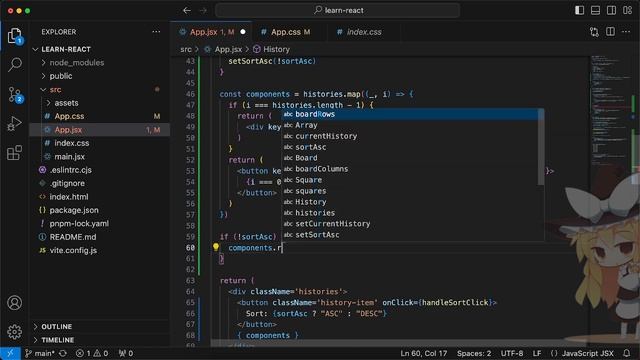This screenshot has height=360, width=640.
Task: Select boardColumns suggestion
Action: [x=410, y=169]
